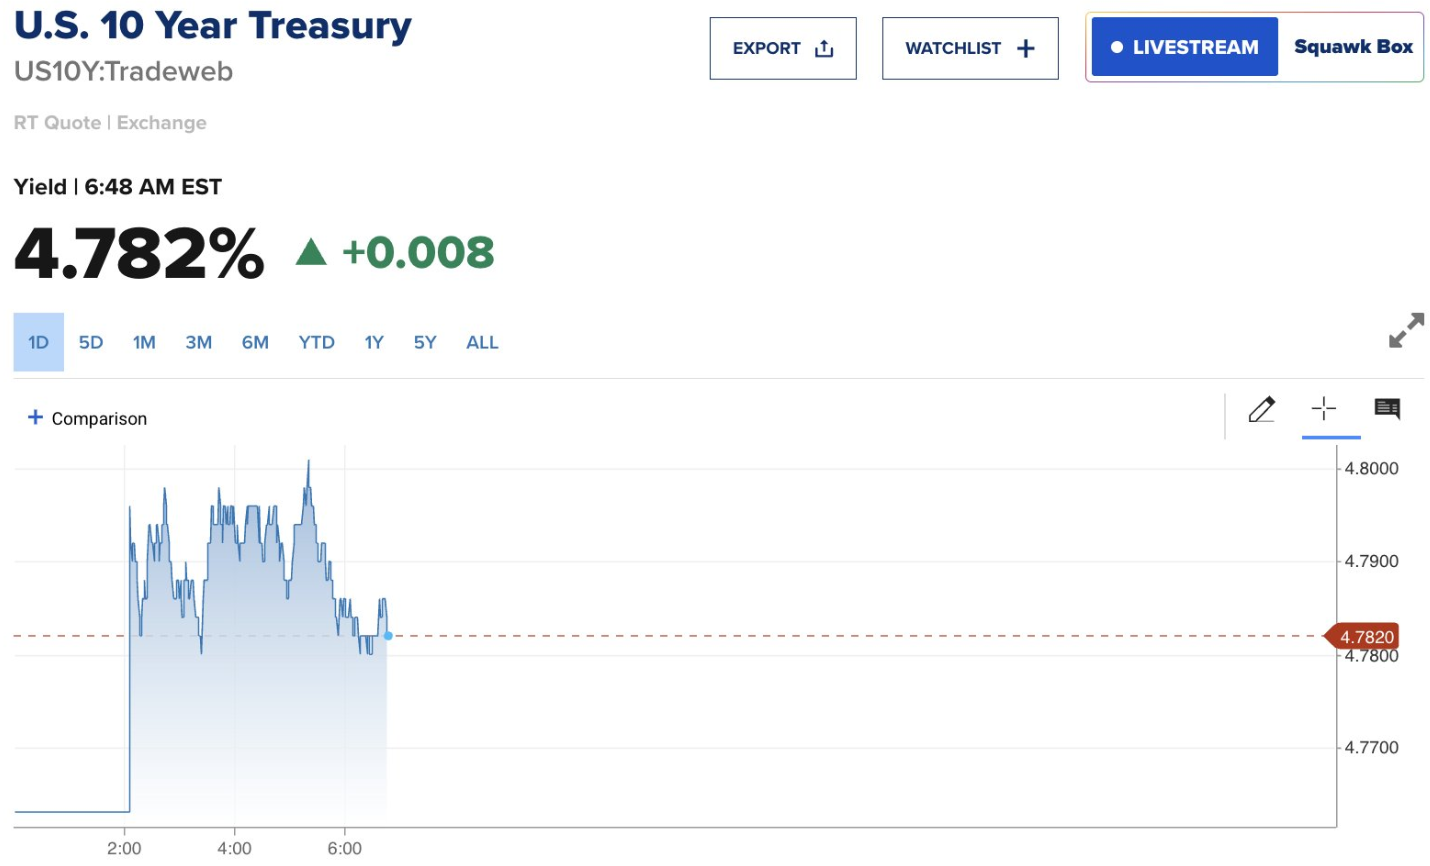
Task: Open the Livestream button
Action: tap(1185, 47)
